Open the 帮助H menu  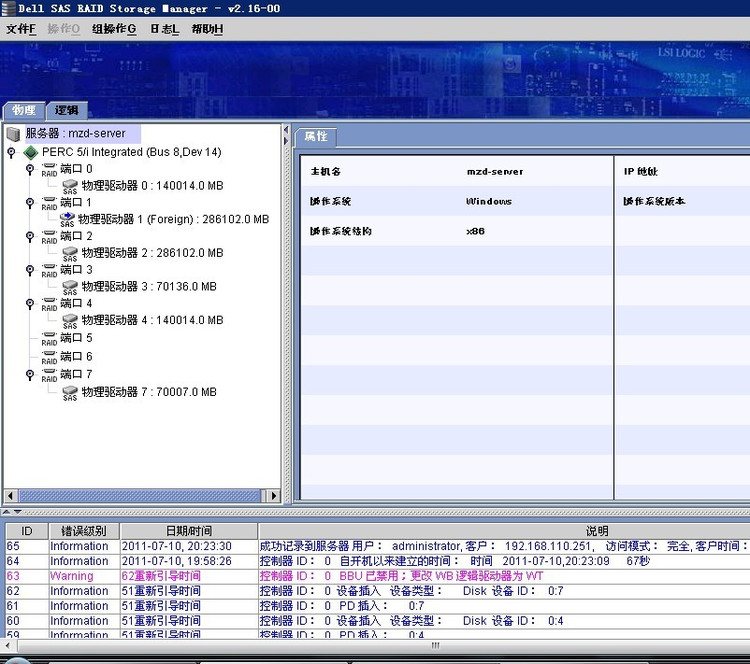[x=207, y=29]
